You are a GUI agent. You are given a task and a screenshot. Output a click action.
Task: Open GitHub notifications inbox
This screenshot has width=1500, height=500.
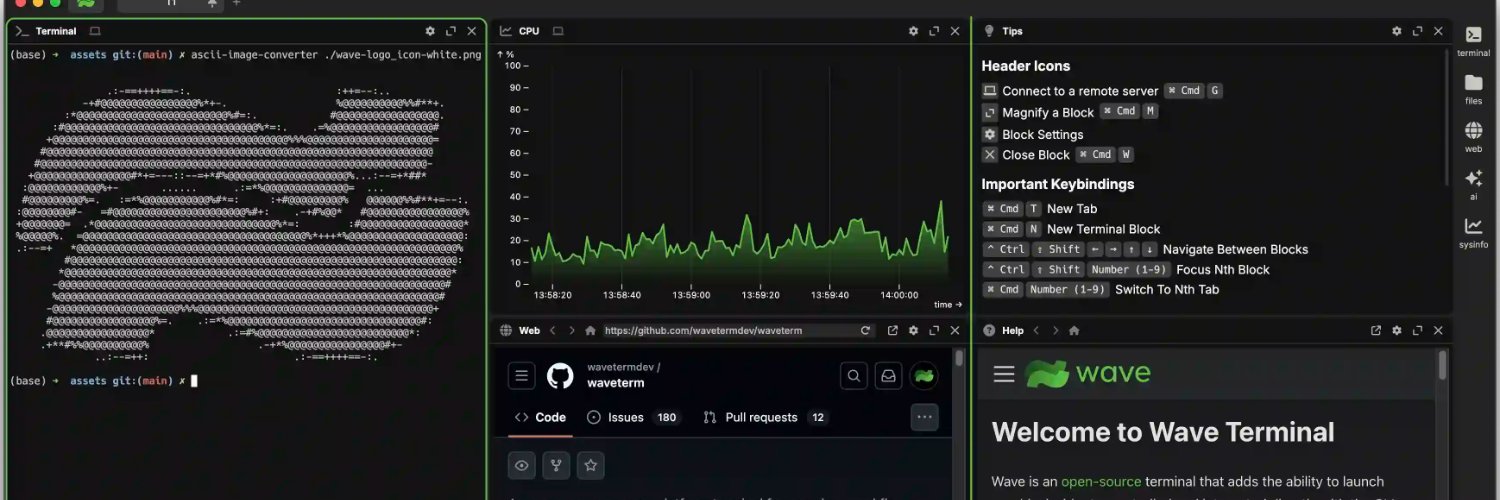(887, 376)
